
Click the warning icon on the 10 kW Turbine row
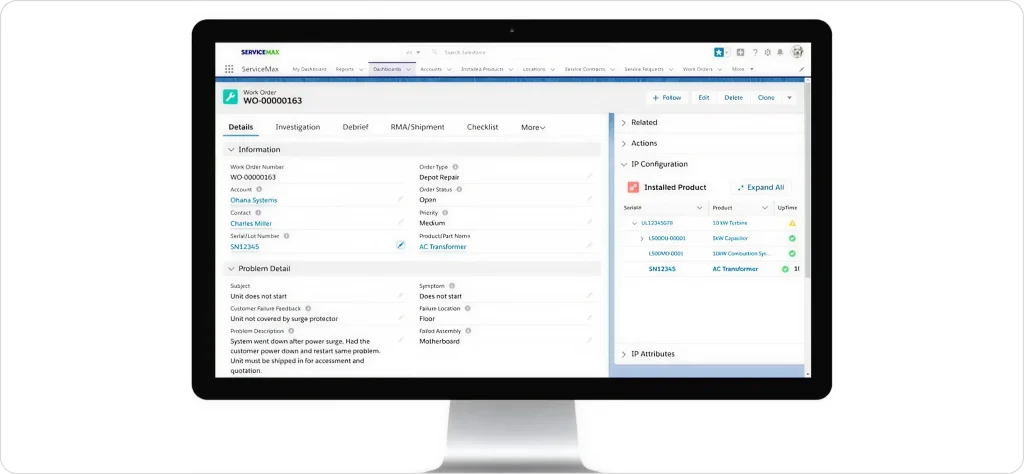pyautogui.click(x=792, y=223)
